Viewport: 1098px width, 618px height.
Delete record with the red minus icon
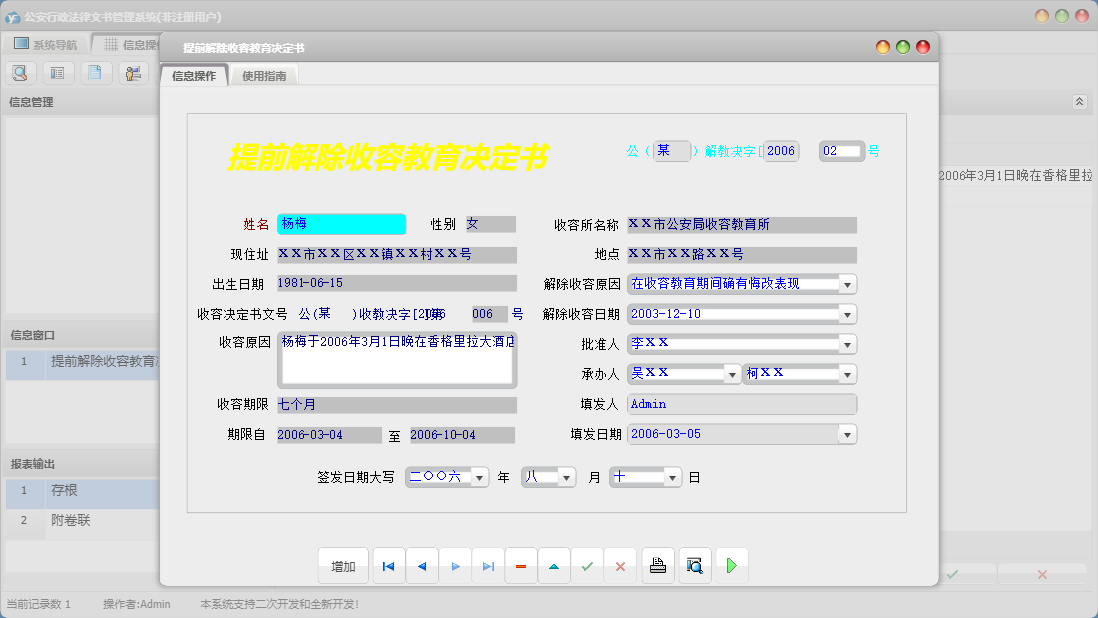click(x=521, y=566)
